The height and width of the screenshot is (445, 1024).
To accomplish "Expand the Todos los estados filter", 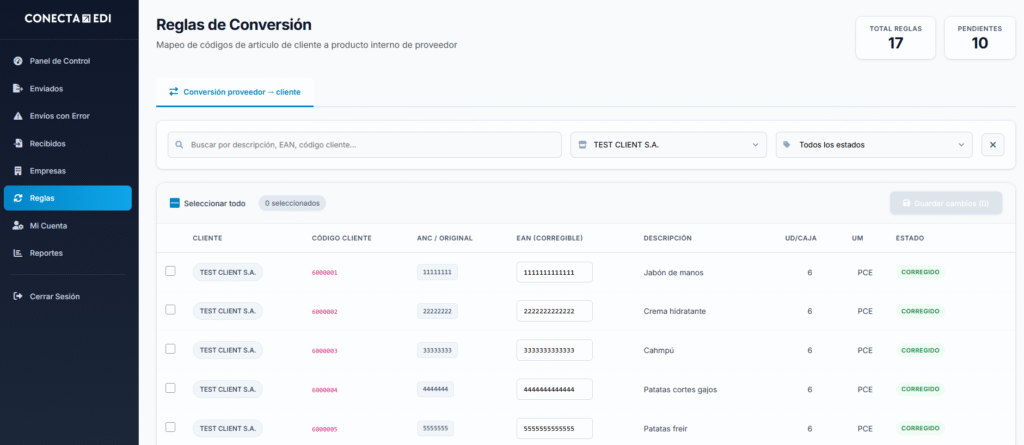I will click(x=874, y=145).
